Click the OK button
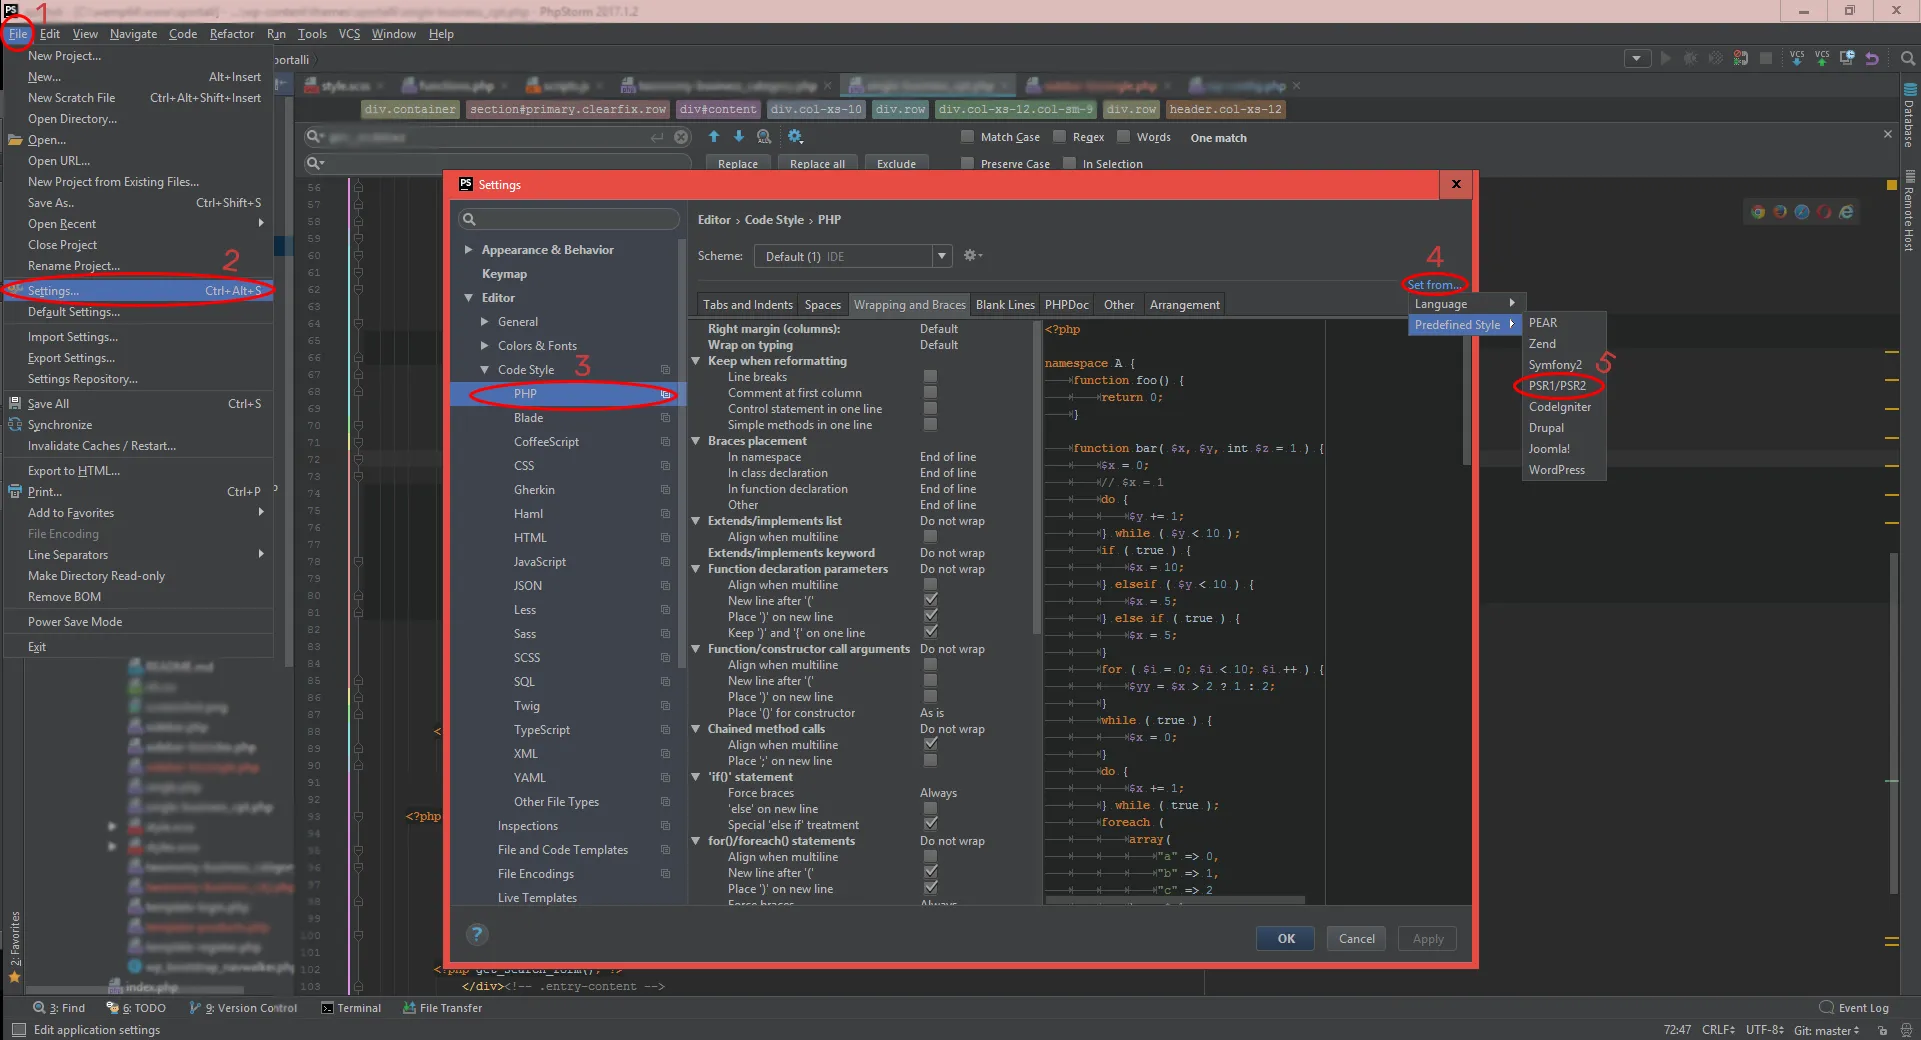The height and width of the screenshot is (1040, 1921). tap(1286, 939)
